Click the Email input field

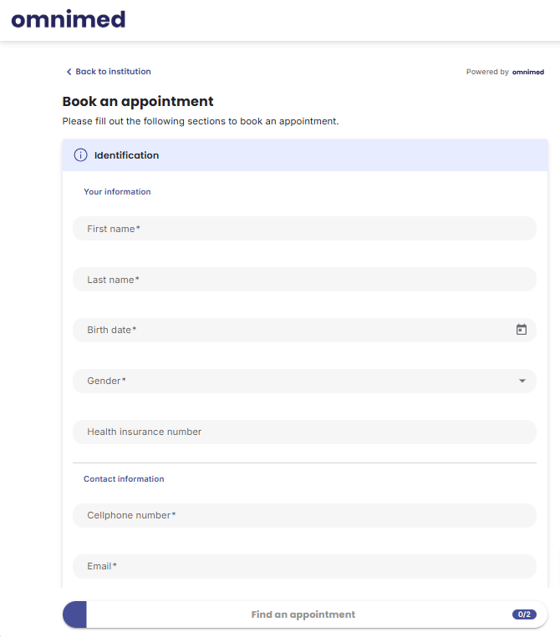pos(304,566)
